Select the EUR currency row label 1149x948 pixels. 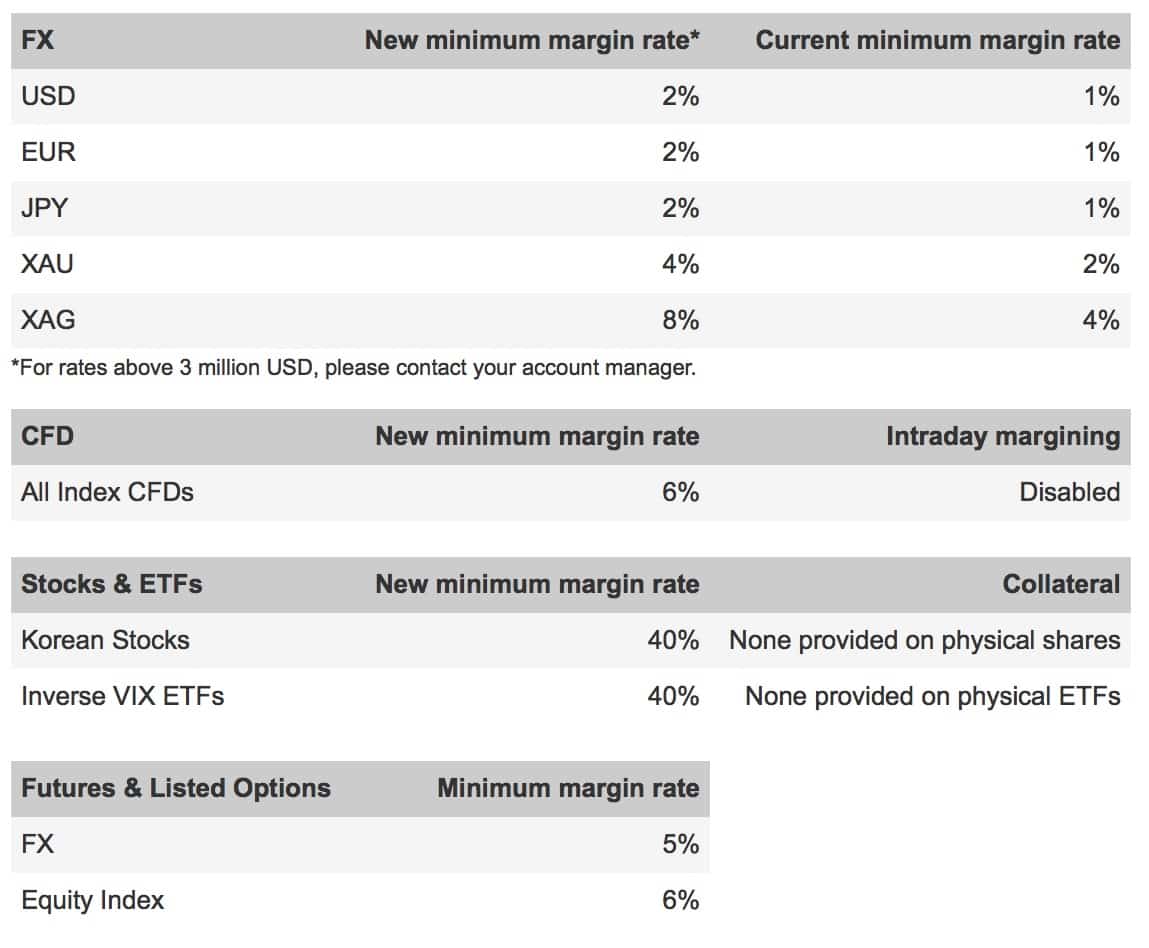(48, 153)
